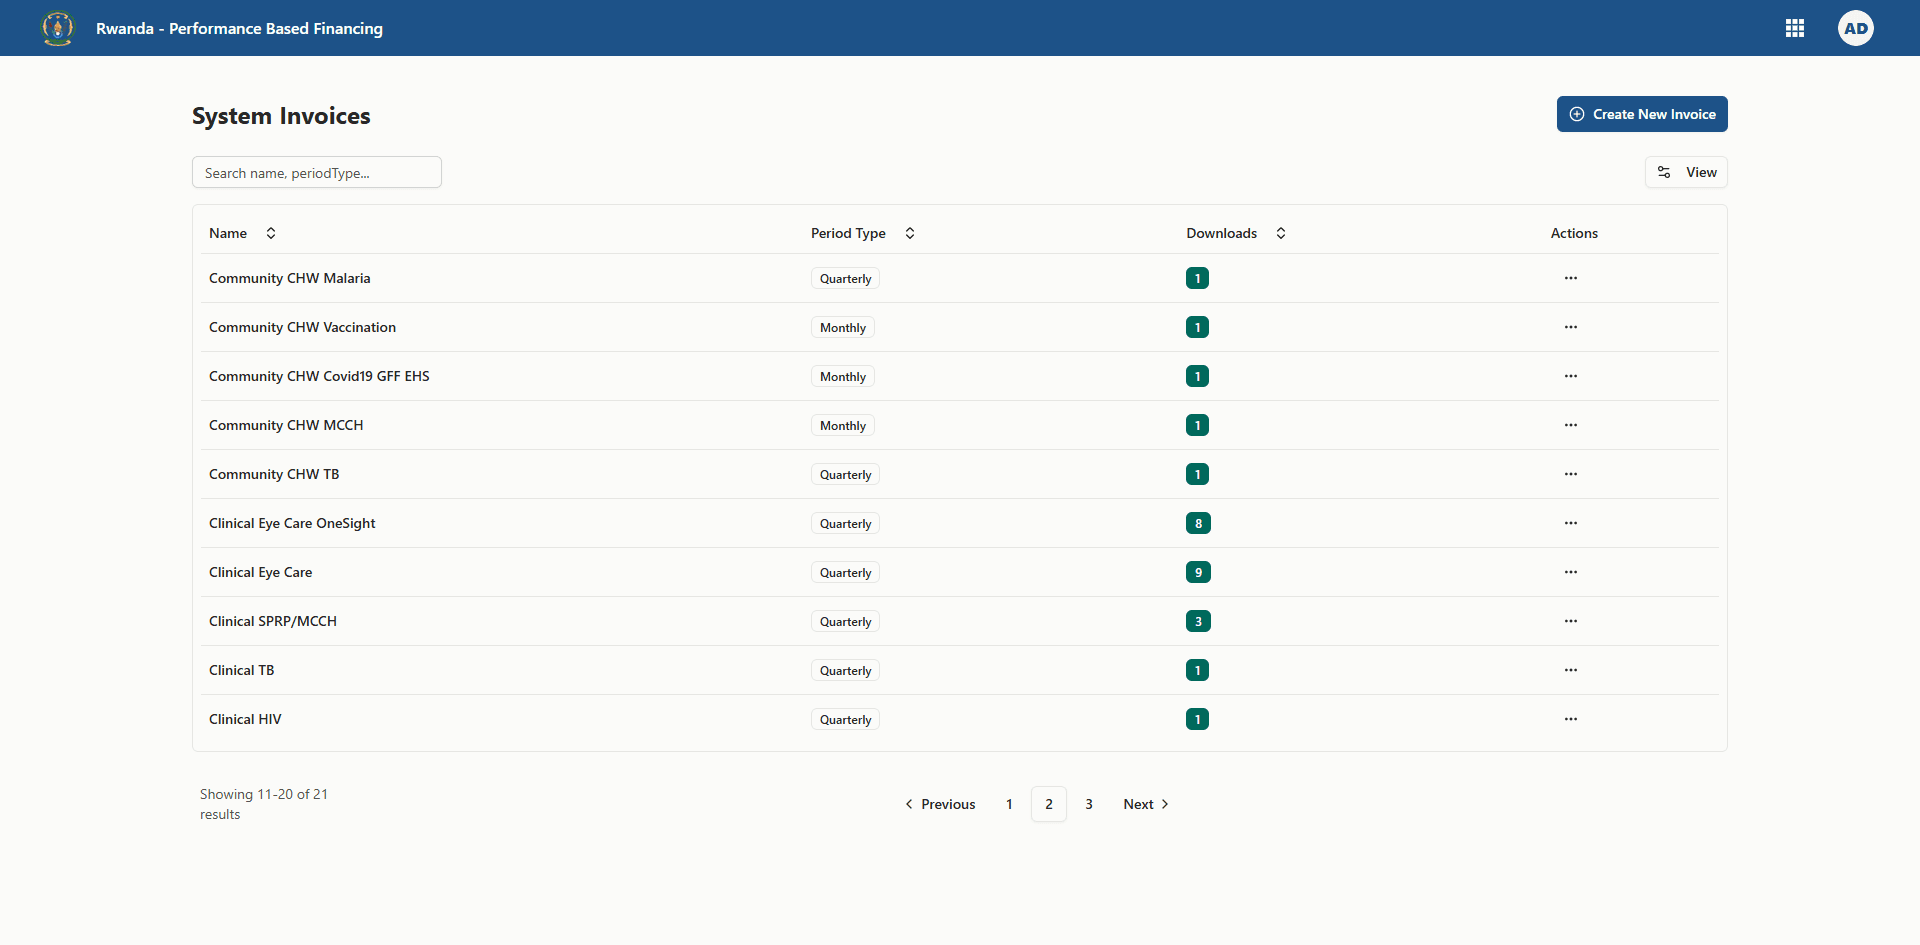Select page 1 in pagination
Viewport: 1920px width, 945px height.
[x=1008, y=803]
